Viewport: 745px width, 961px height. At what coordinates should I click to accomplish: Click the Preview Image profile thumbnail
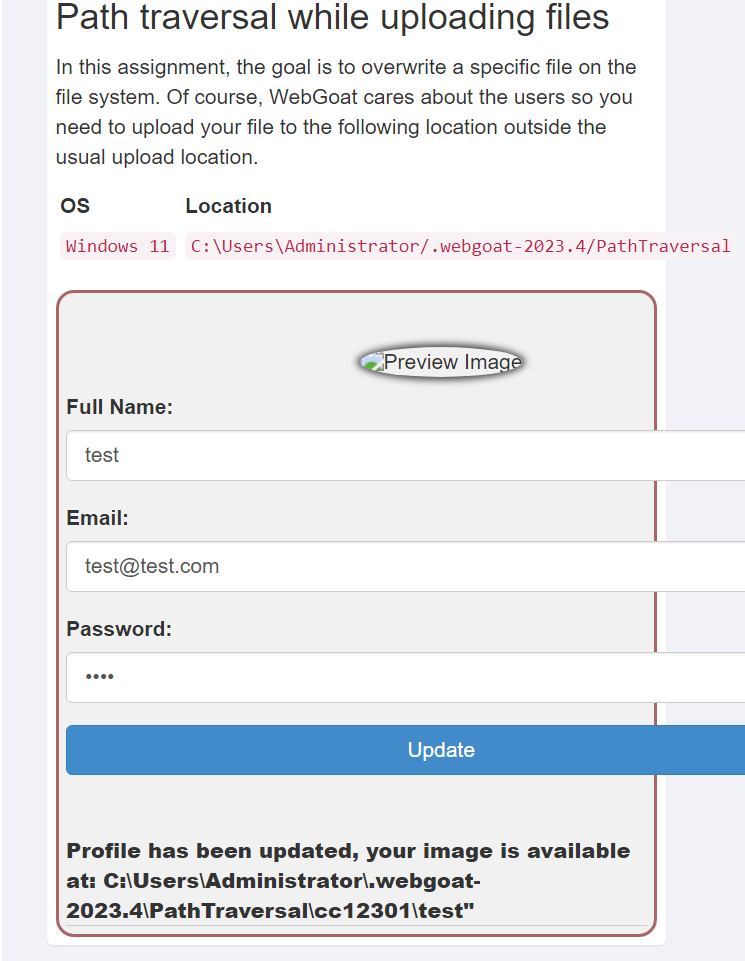[441, 362]
